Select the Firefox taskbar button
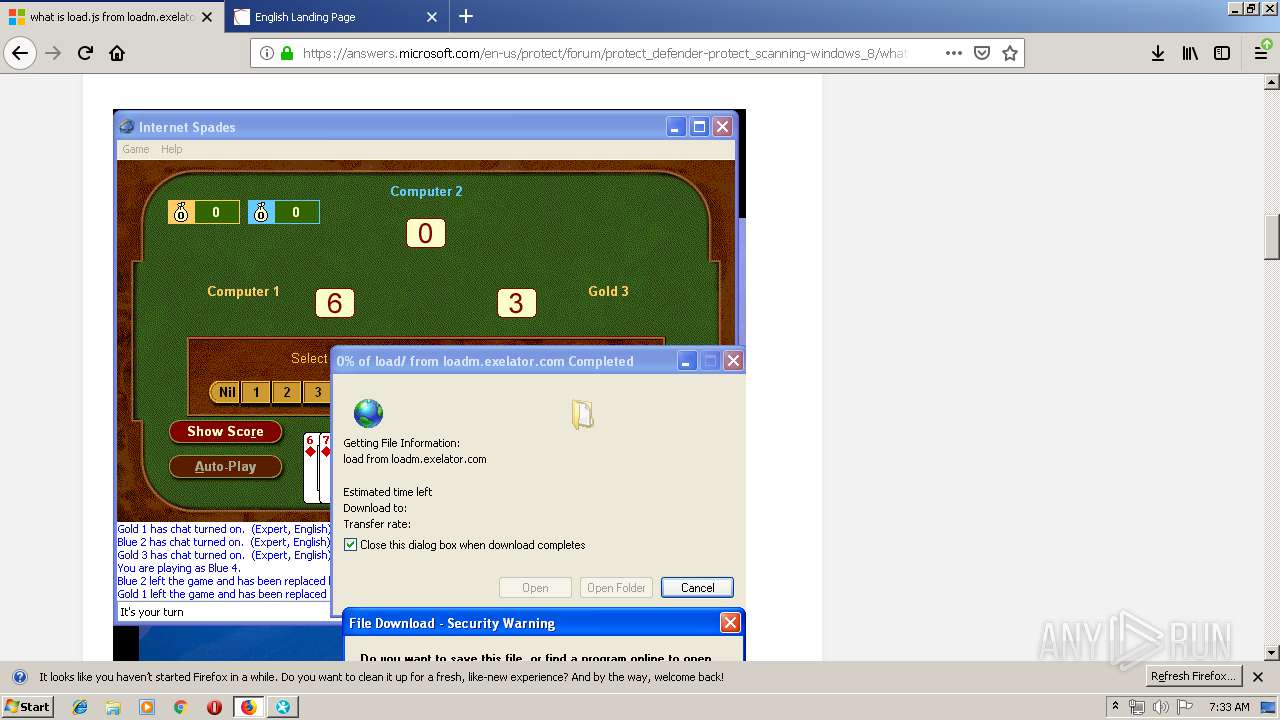Viewport: 1280px width, 720px height. click(x=248, y=707)
